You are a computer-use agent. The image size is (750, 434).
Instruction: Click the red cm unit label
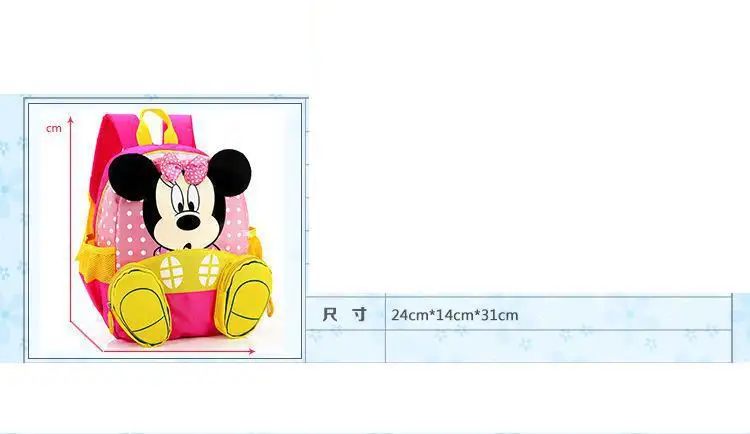[54, 128]
